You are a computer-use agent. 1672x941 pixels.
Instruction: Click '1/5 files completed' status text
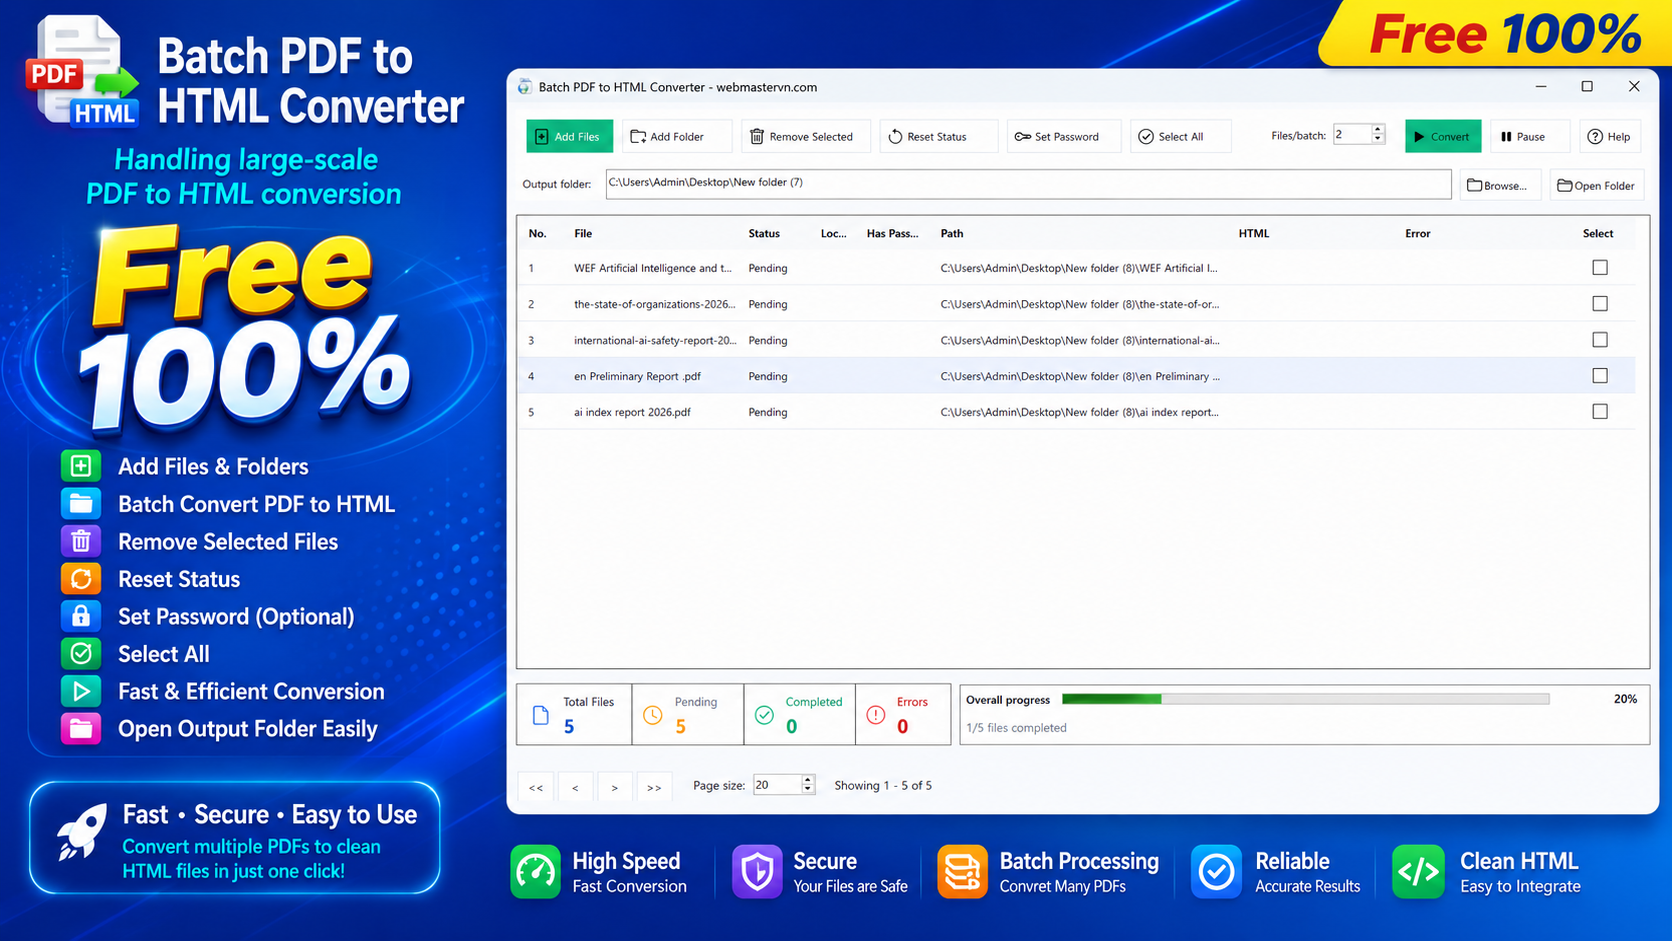(1016, 728)
